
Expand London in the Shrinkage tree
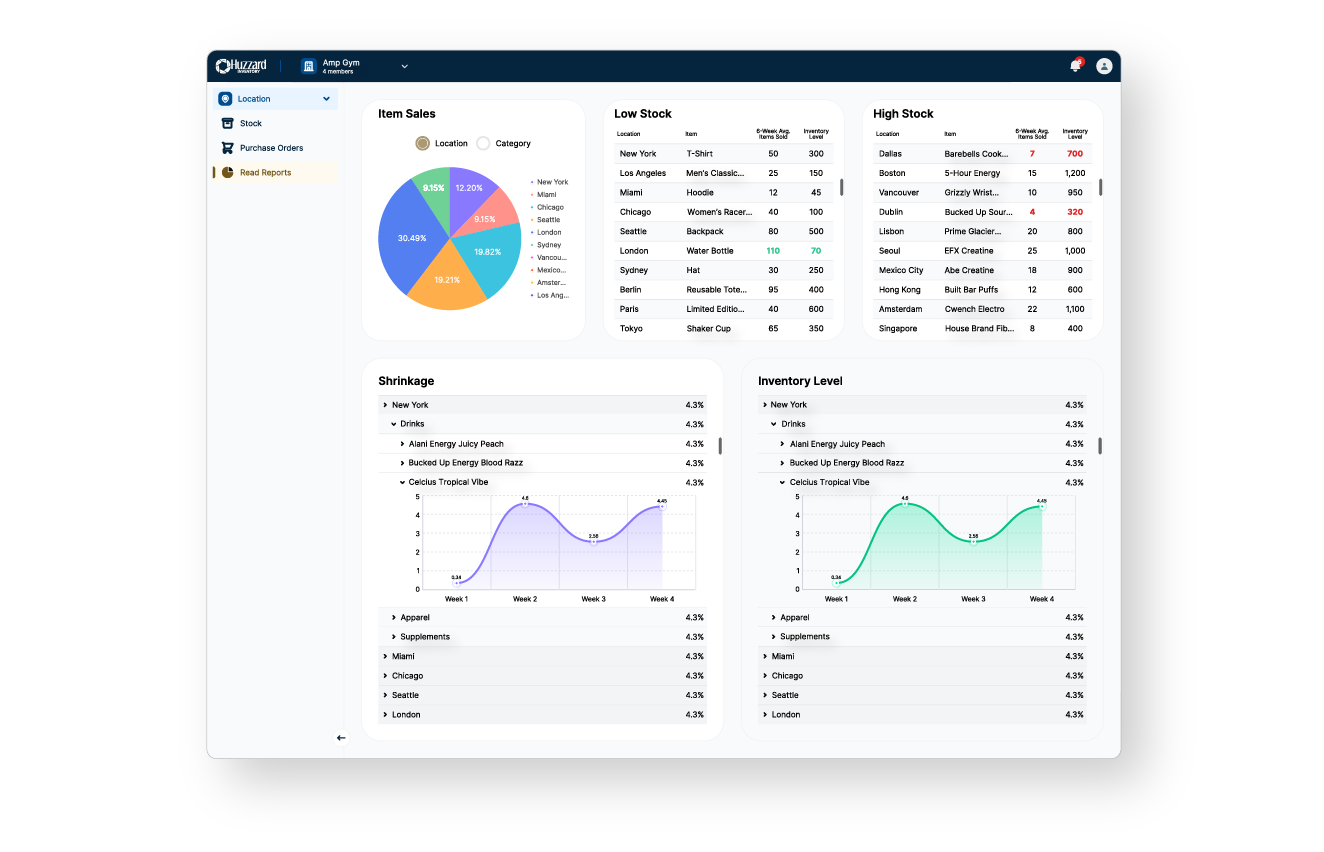pos(385,715)
